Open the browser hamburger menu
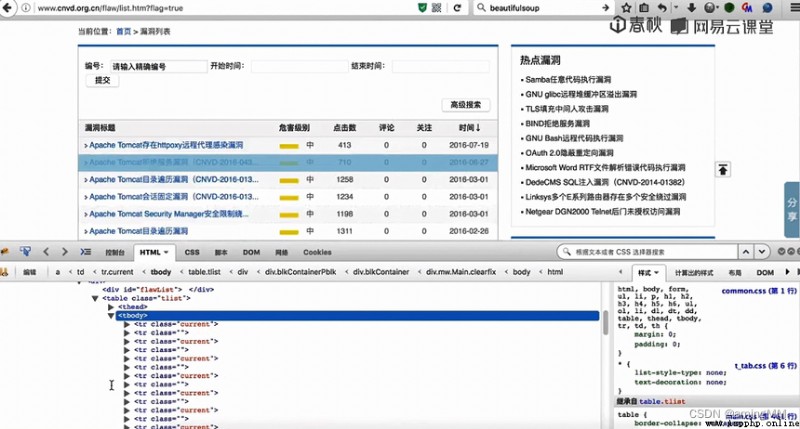The height and width of the screenshot is (429, 800). (794, 8)
